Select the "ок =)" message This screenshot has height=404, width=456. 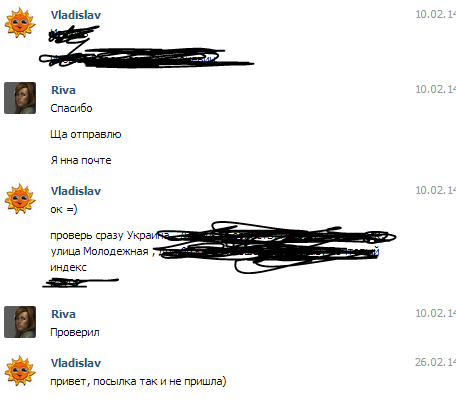coord(64,209)
